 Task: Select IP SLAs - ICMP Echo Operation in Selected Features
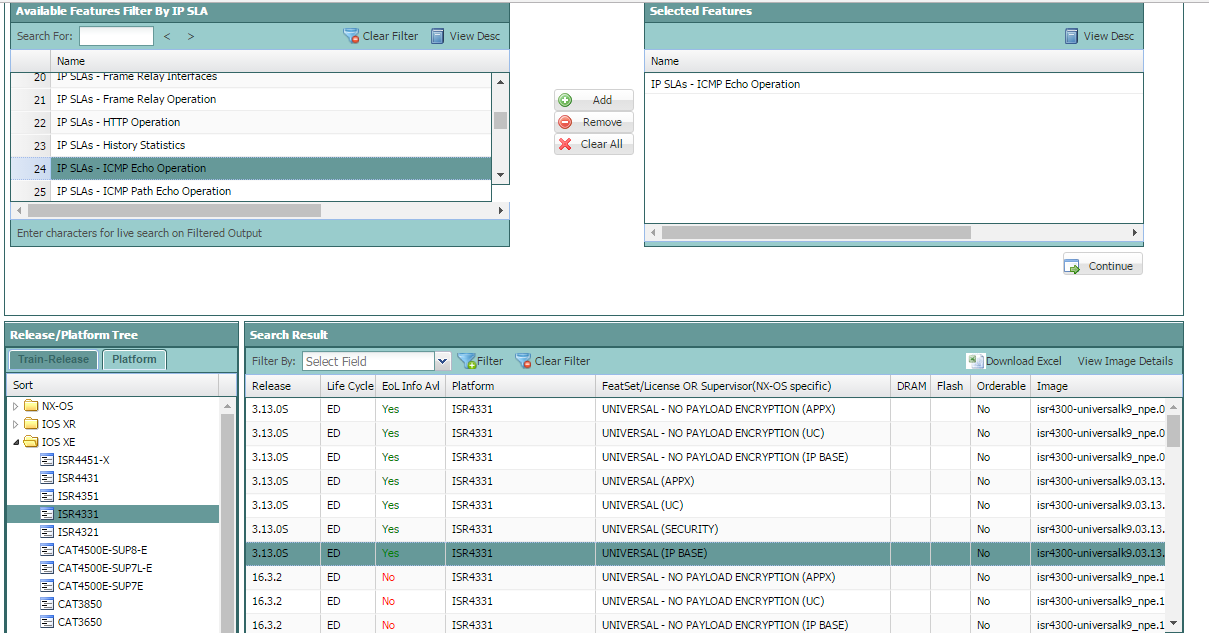click(893, 84)
